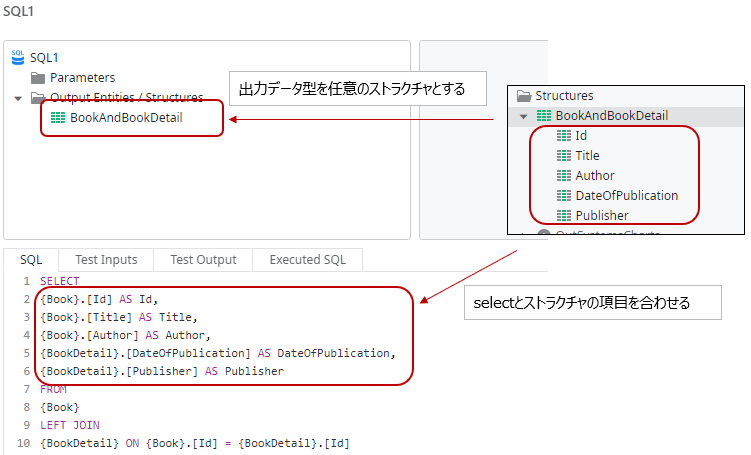Click the Publisher attribute icon

pyautogui.click(x=564, y=216)
